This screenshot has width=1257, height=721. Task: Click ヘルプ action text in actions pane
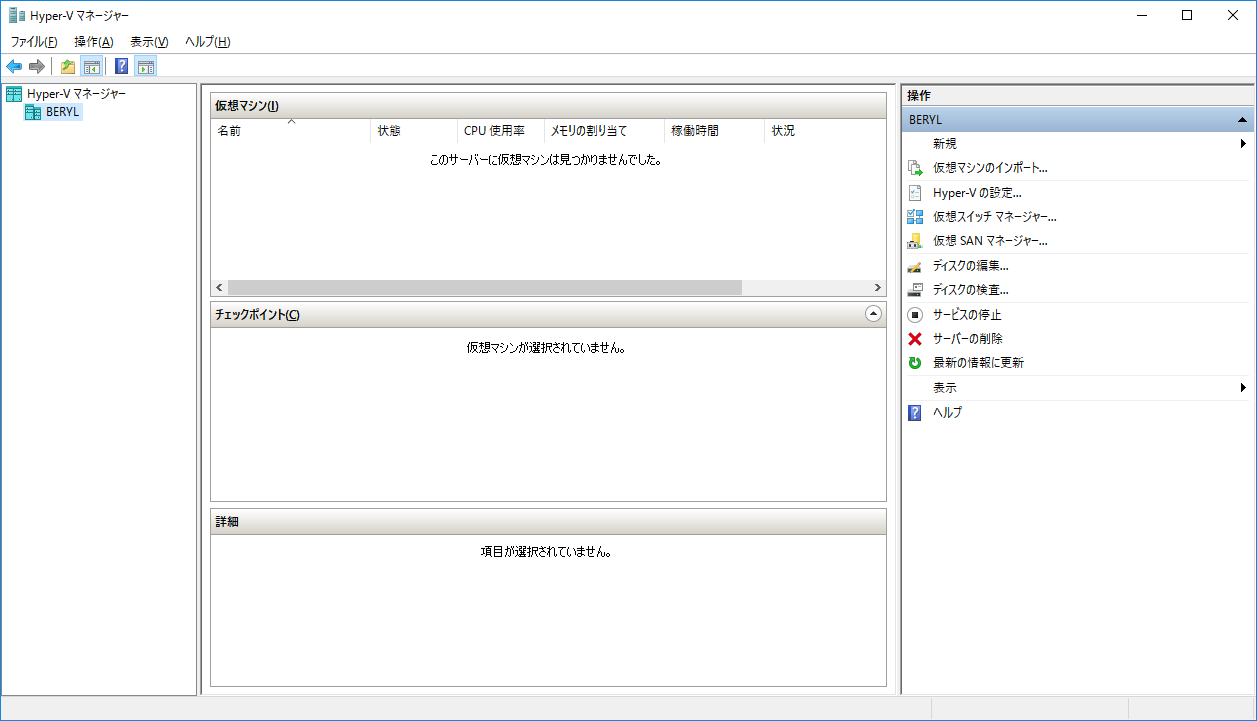[x=947, y=412]
